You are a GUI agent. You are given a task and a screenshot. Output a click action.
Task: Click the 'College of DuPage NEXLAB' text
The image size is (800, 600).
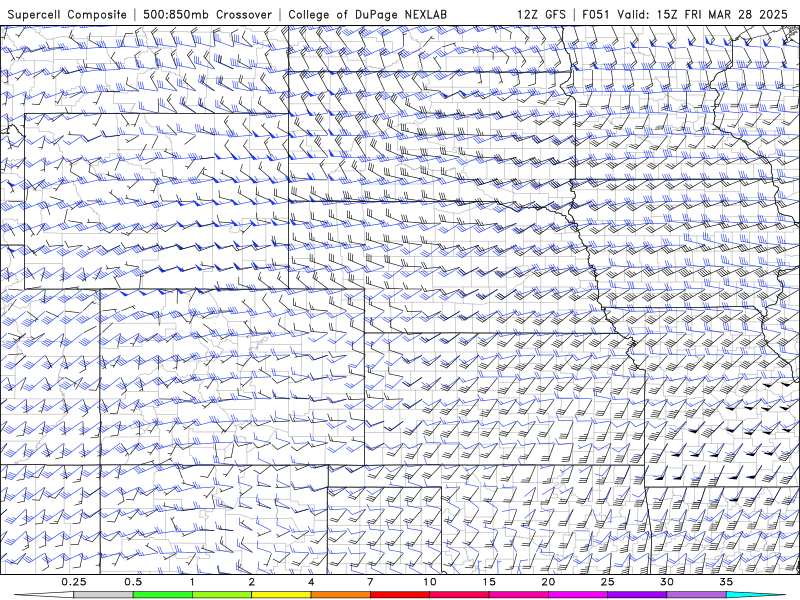367,14
